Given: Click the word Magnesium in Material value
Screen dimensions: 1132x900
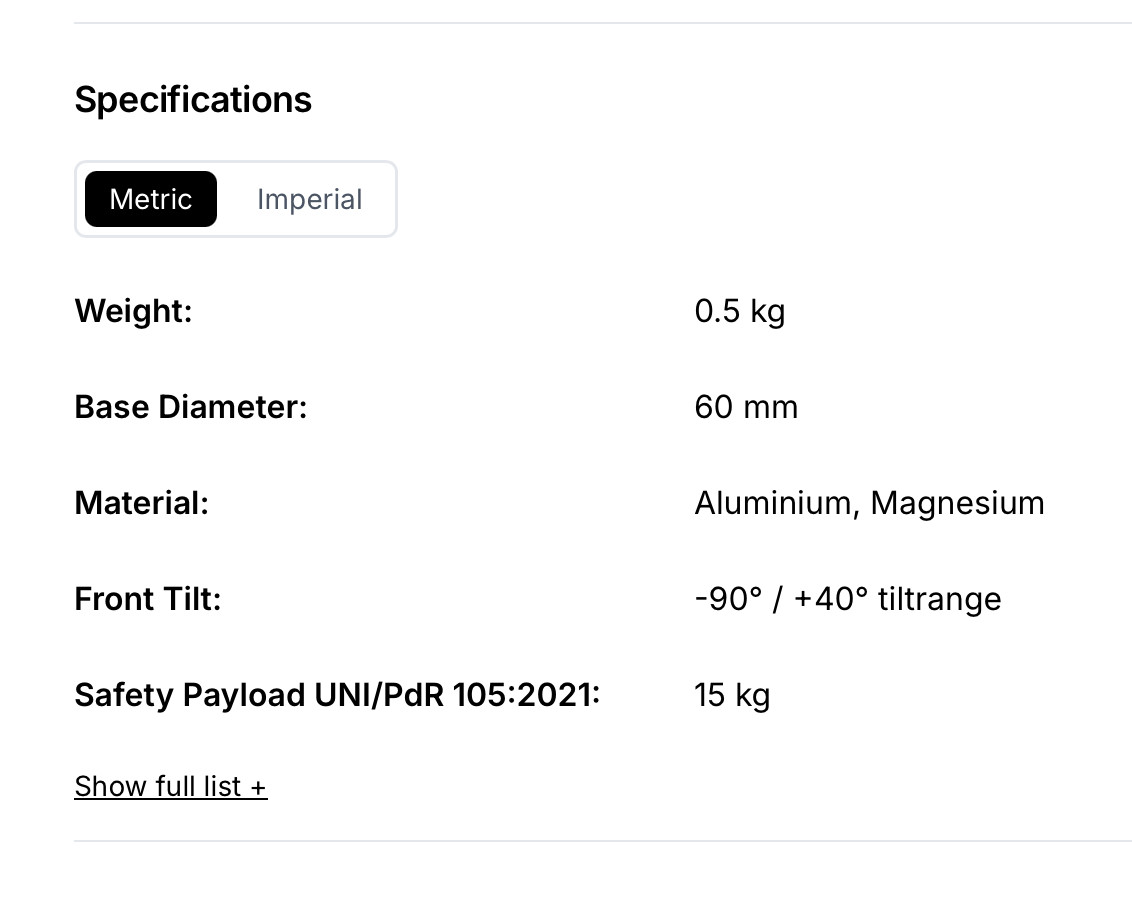Looking at the screenshot, I should [x=957, y=503].
